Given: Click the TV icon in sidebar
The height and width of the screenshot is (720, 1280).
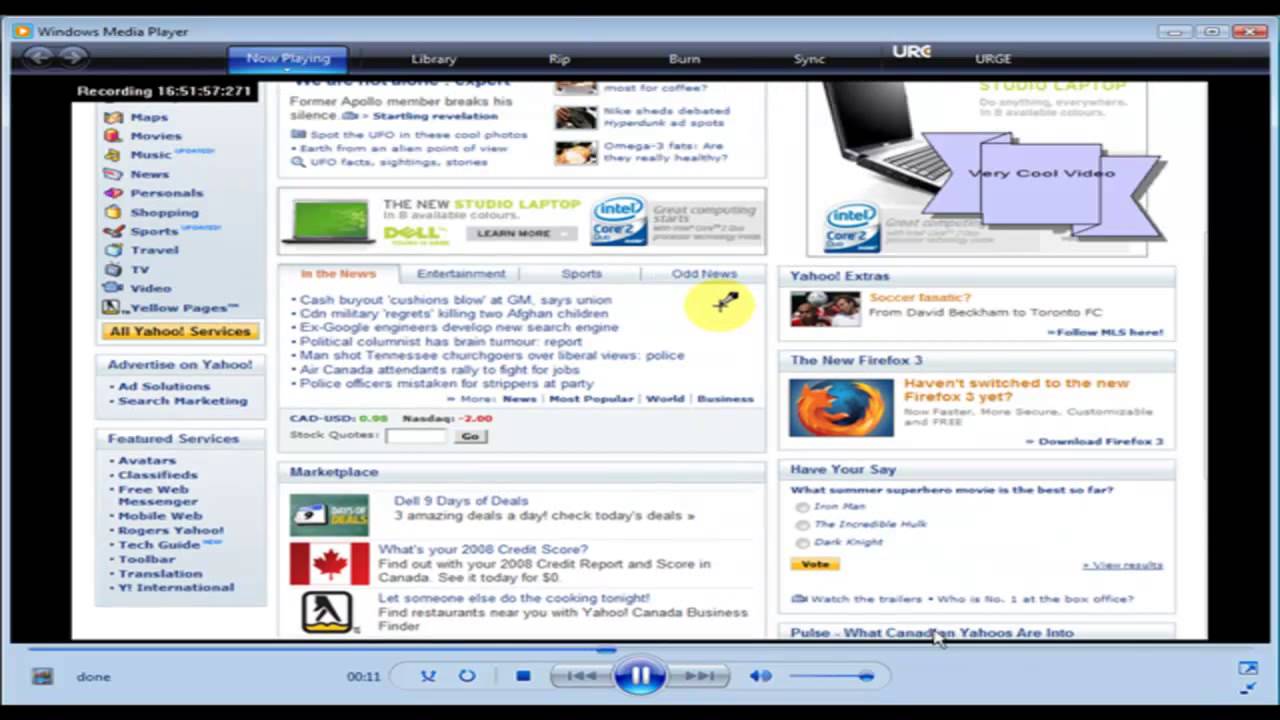Looking at the screenshot, I should 113,269.
